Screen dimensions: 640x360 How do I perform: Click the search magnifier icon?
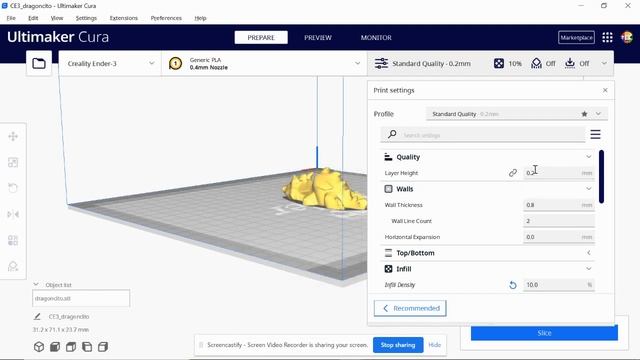[x=392, y=134]
